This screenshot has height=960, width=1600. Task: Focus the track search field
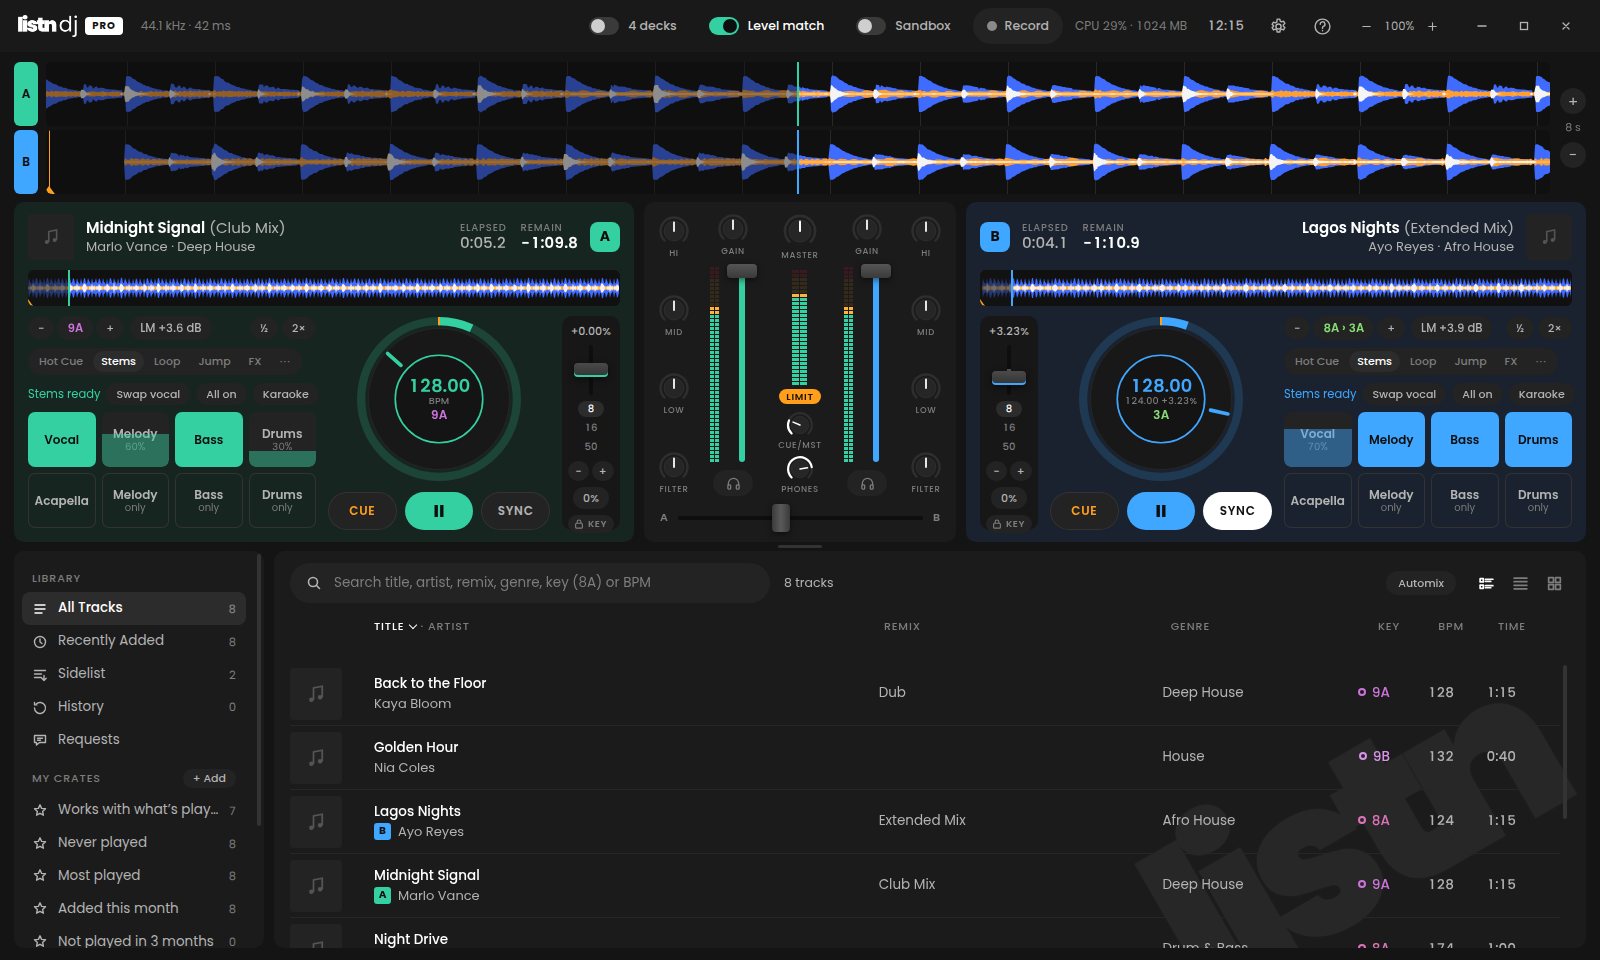point(530,583)
